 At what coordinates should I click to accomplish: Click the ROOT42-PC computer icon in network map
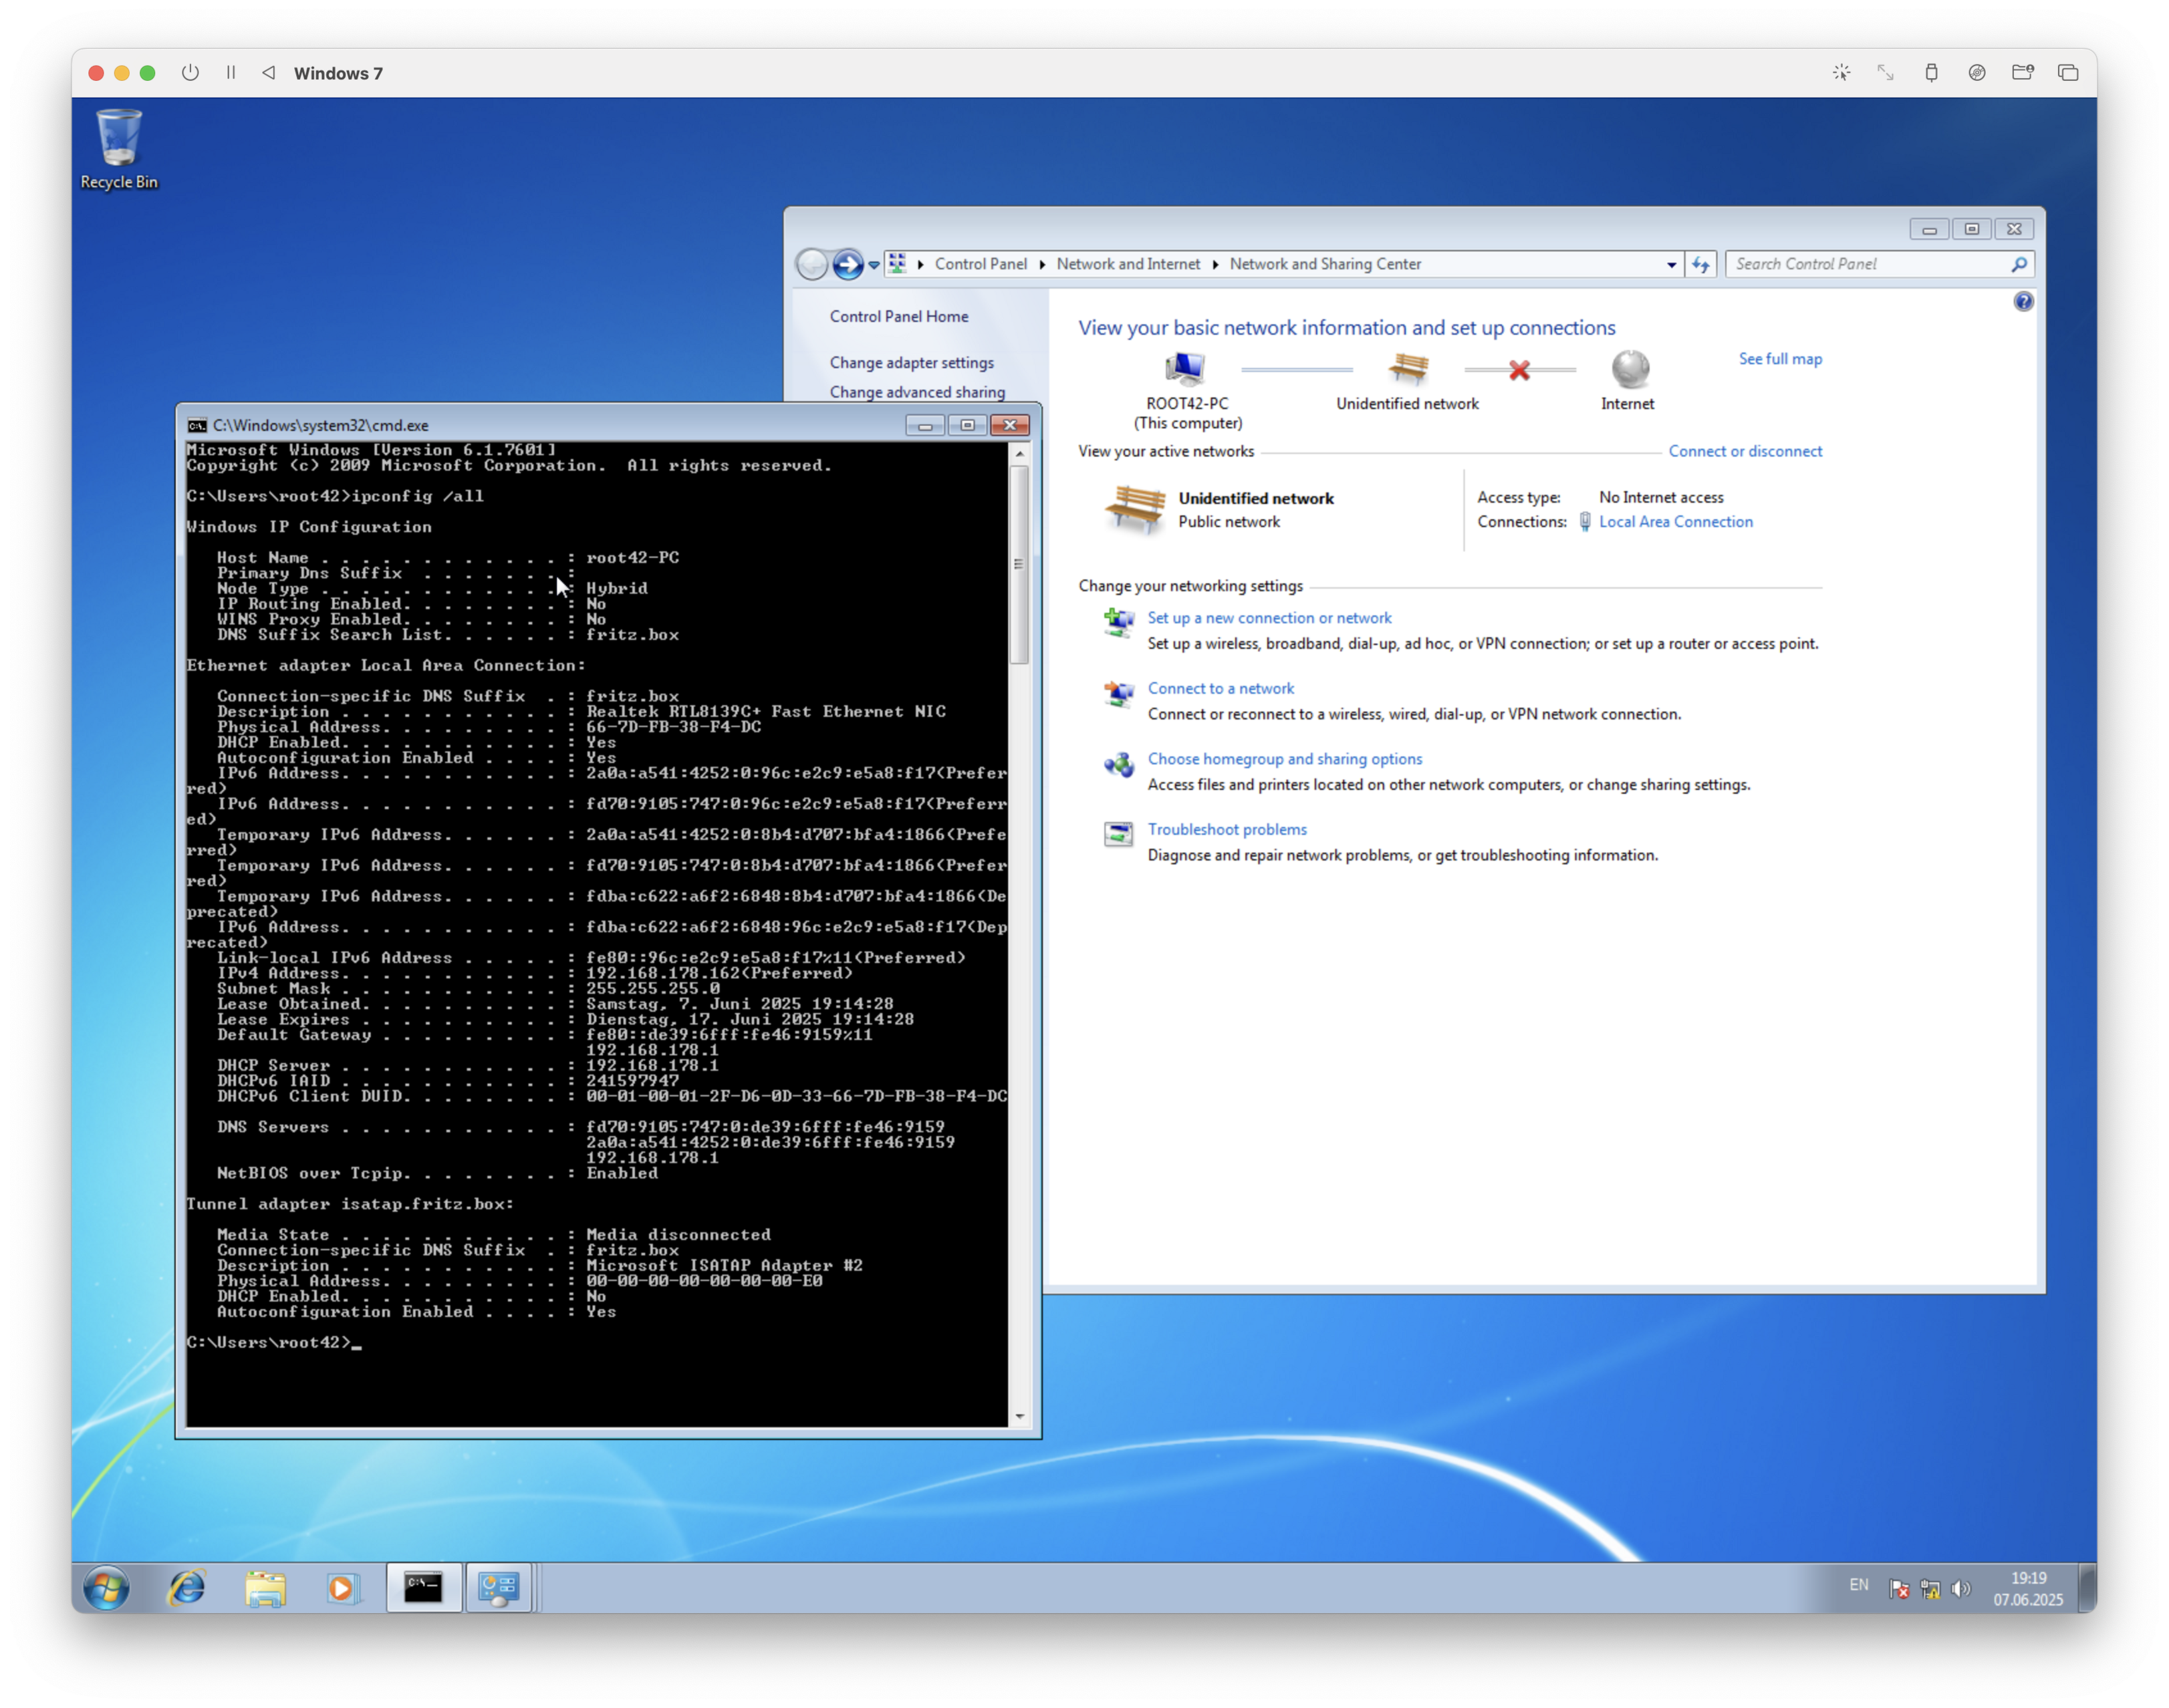tap(1185, 369)
